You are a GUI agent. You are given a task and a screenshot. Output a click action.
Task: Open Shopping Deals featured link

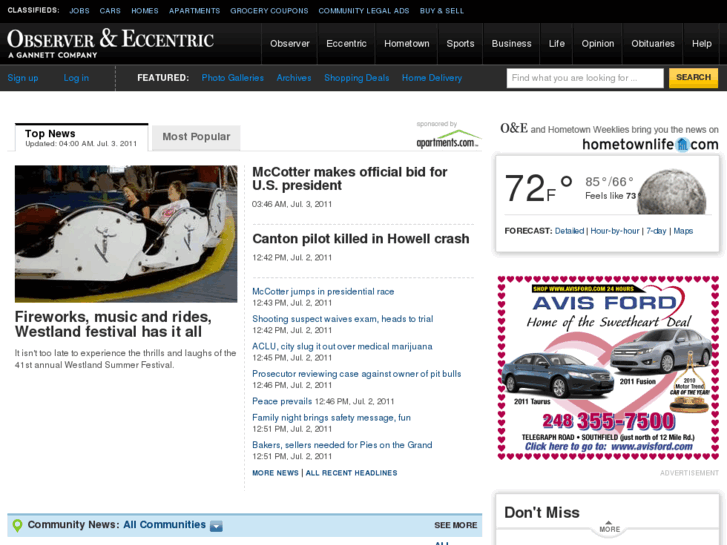coord(357,78)
